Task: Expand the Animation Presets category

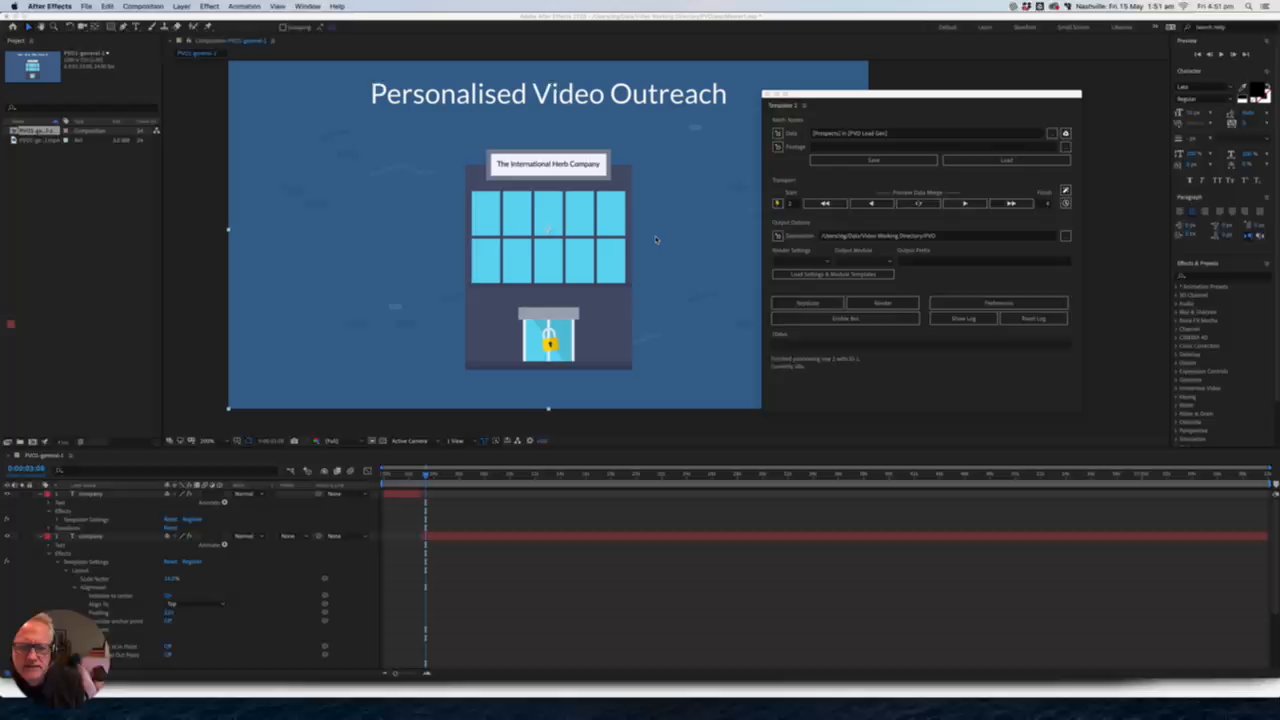Action: (x=1176, y=287)
